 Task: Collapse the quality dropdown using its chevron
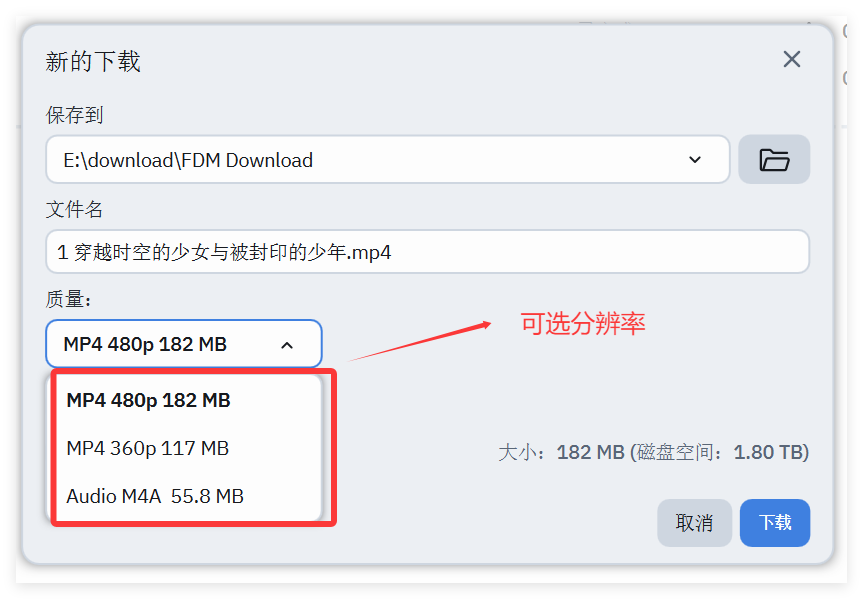click(x=287, y=345)
